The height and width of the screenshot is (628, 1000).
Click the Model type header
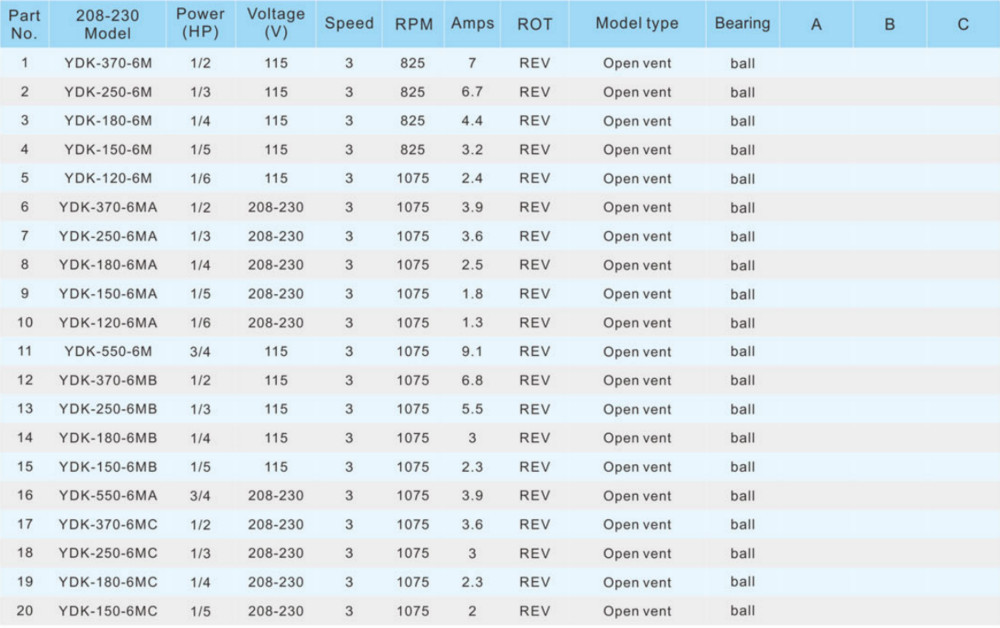click(x=636, y=24)
